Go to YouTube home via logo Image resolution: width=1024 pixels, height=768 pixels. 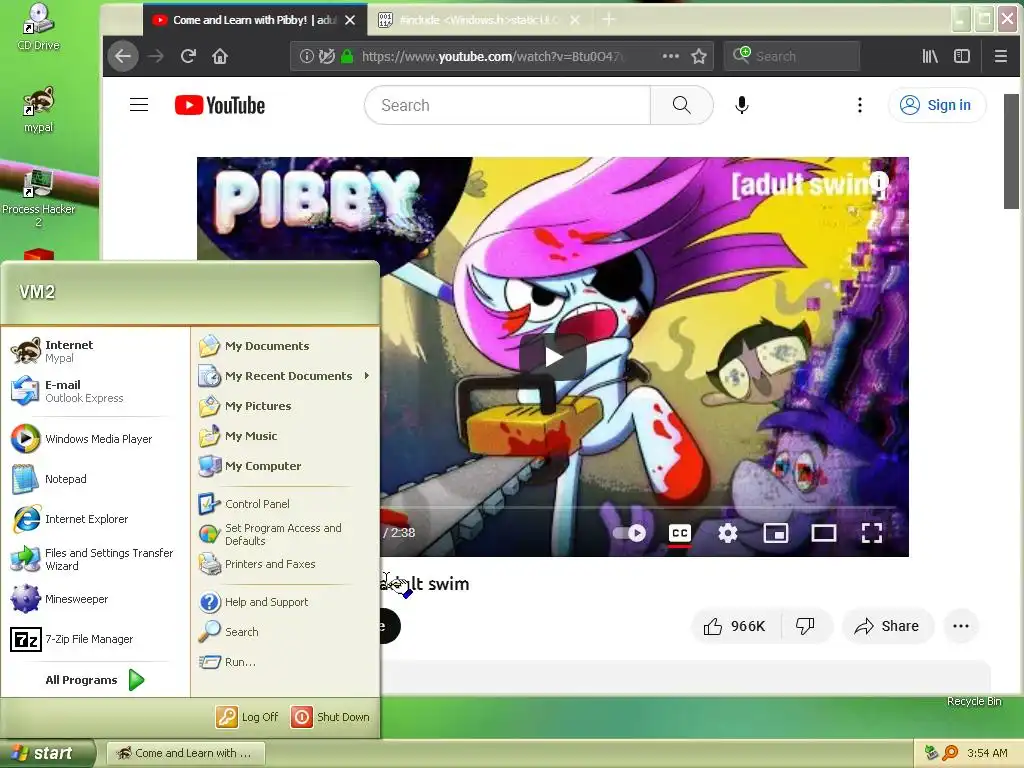tap(220, 105)
